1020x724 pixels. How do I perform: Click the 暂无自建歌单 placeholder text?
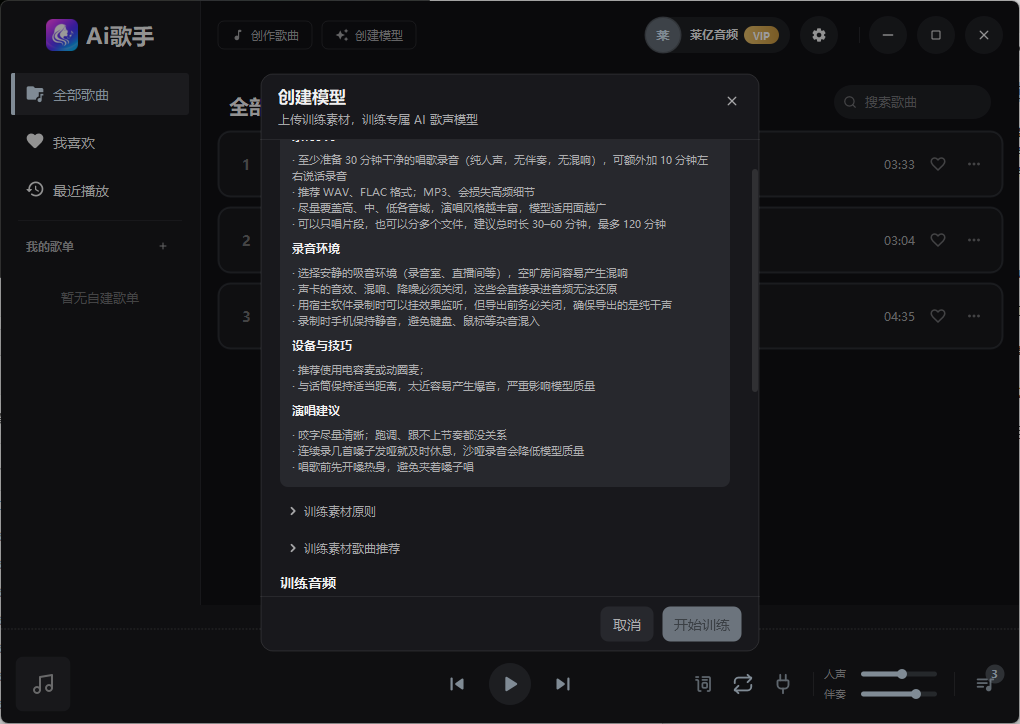click(x=100, y=298)
